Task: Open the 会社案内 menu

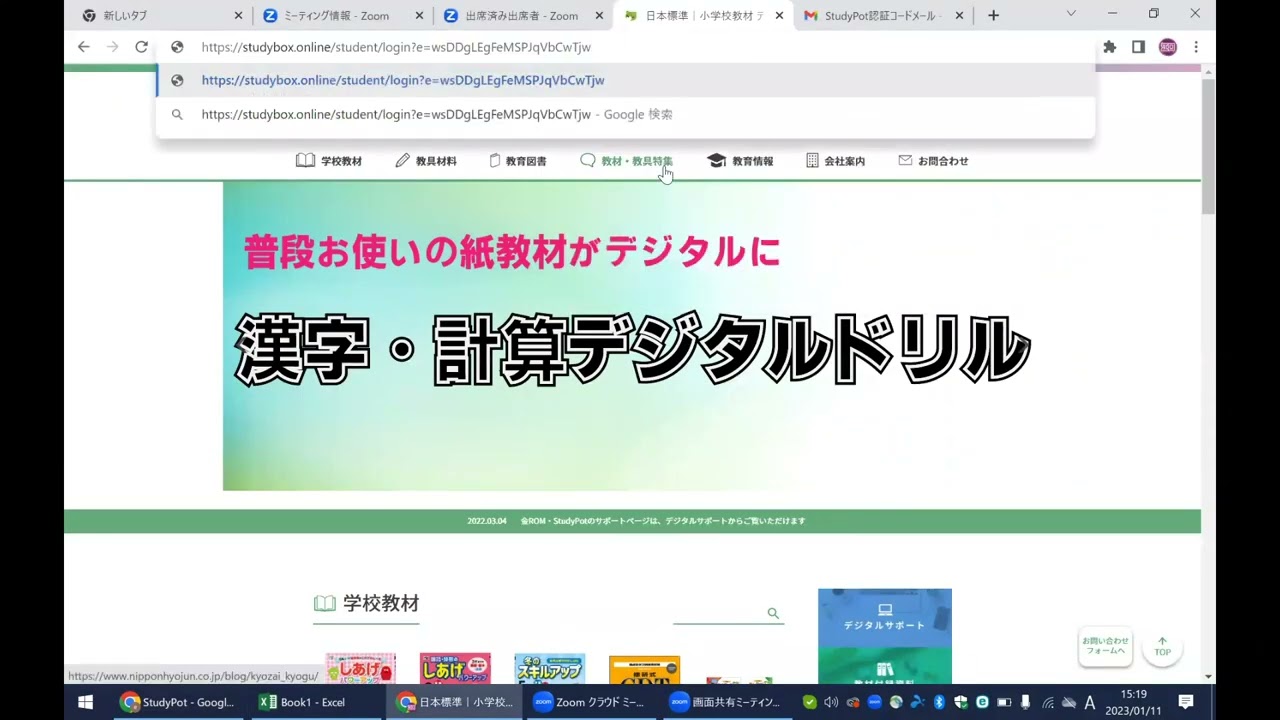Action: click(835, 160)
